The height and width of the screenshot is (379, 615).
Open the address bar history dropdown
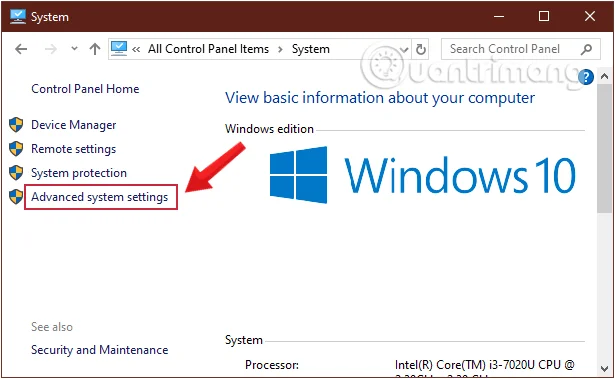tap(404, 49)
